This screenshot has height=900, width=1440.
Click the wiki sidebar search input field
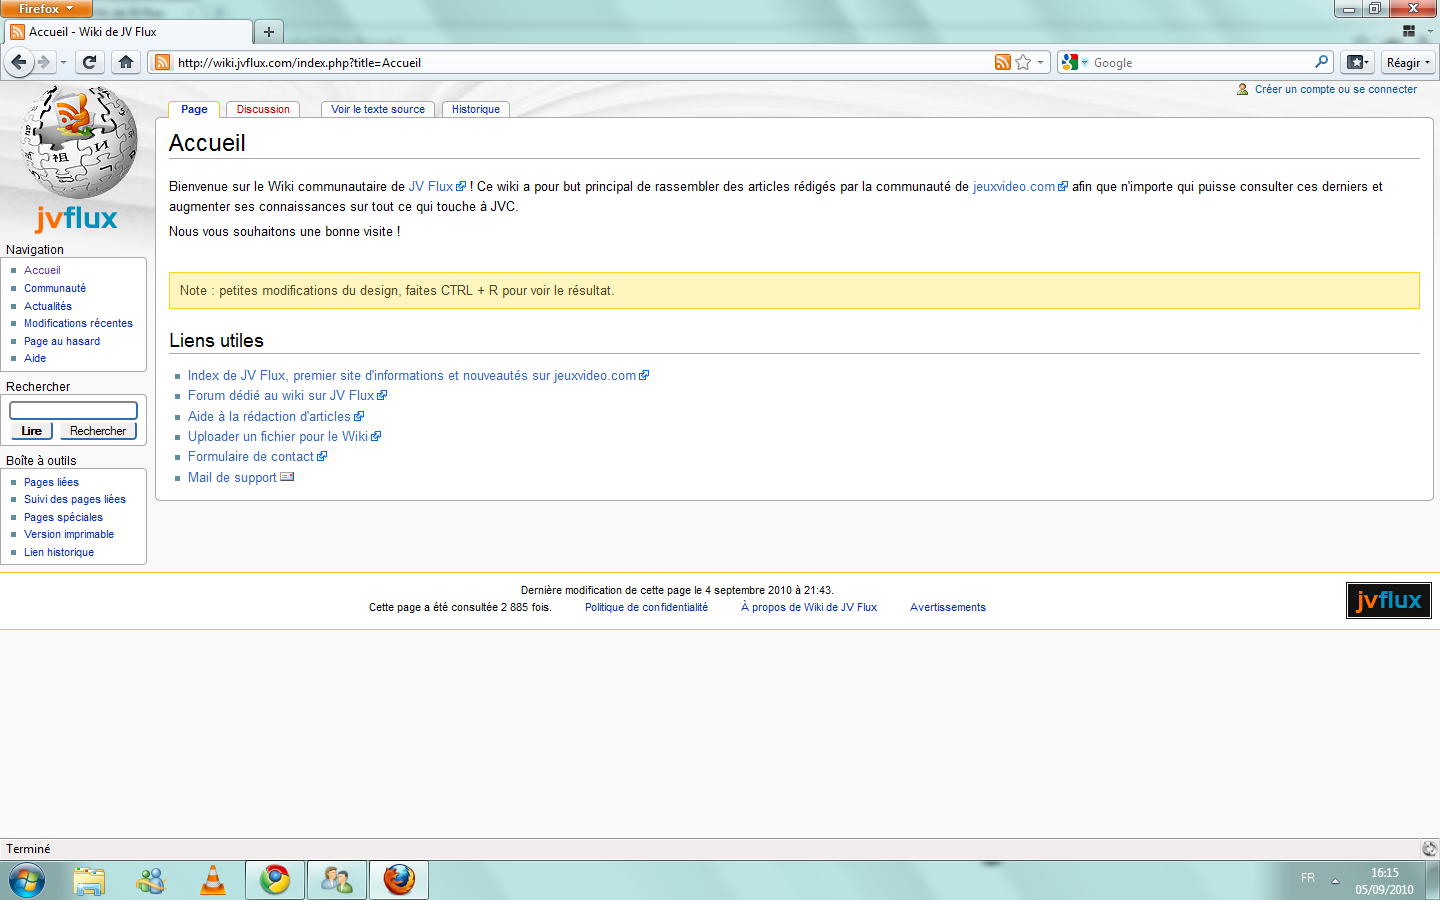coord(73,410)
